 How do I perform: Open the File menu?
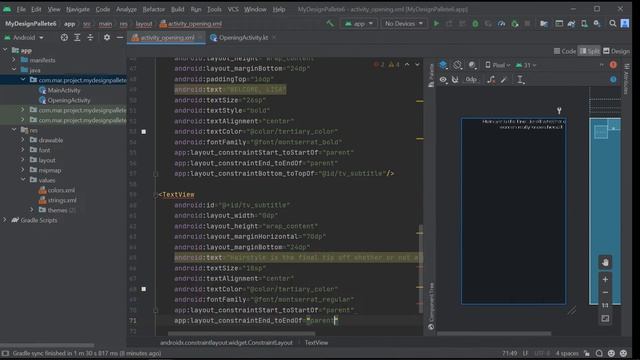click(x=21, y=9)
